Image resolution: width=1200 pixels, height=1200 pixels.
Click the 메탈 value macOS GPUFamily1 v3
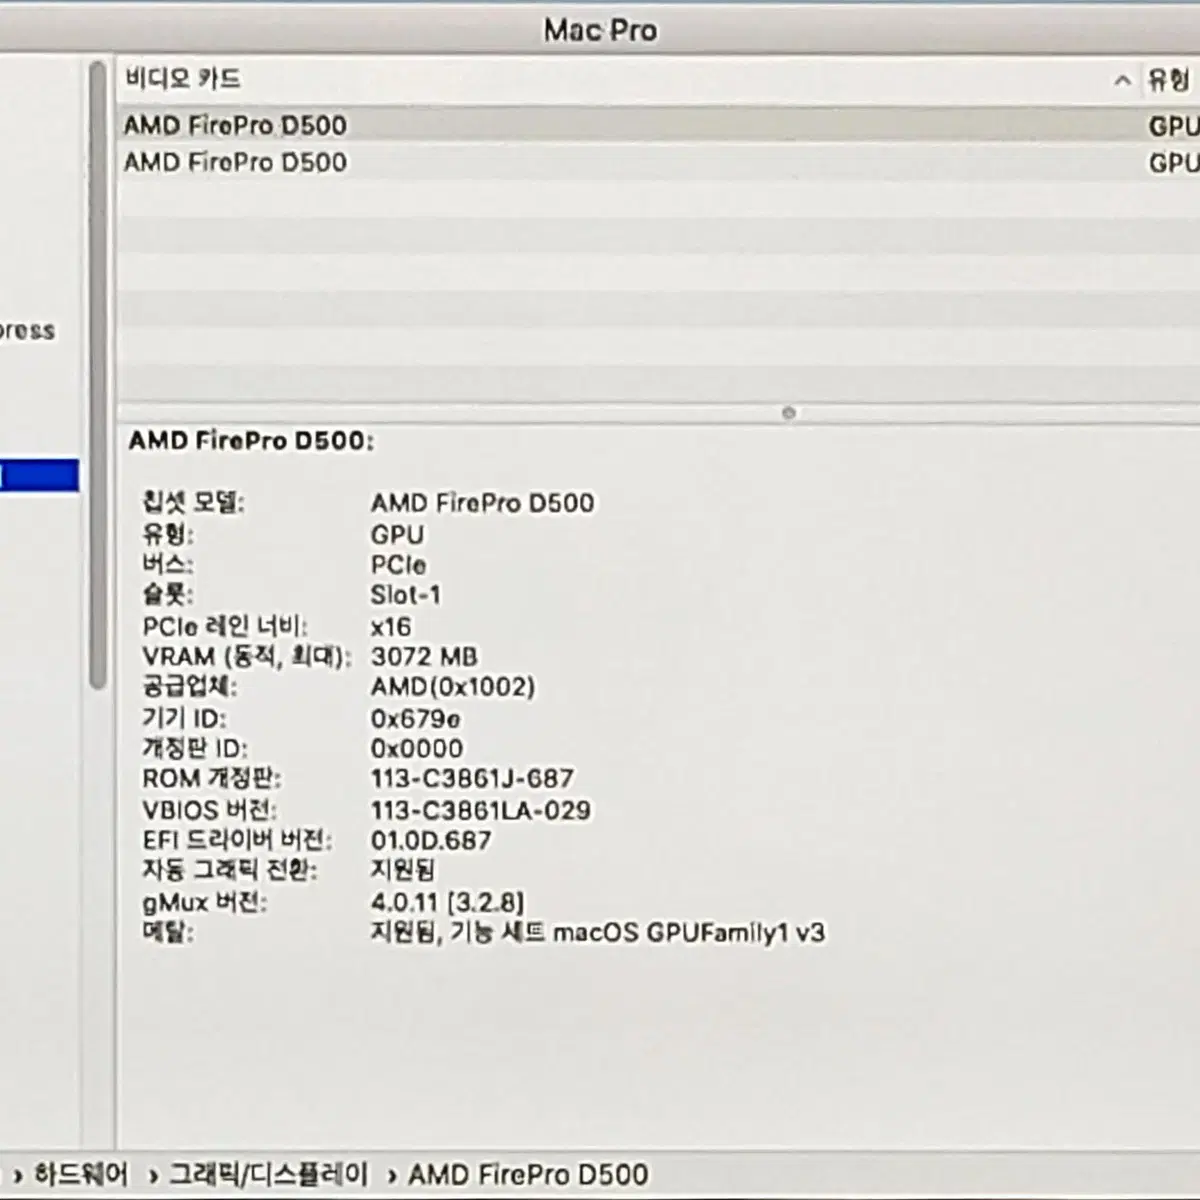point(689,933)
